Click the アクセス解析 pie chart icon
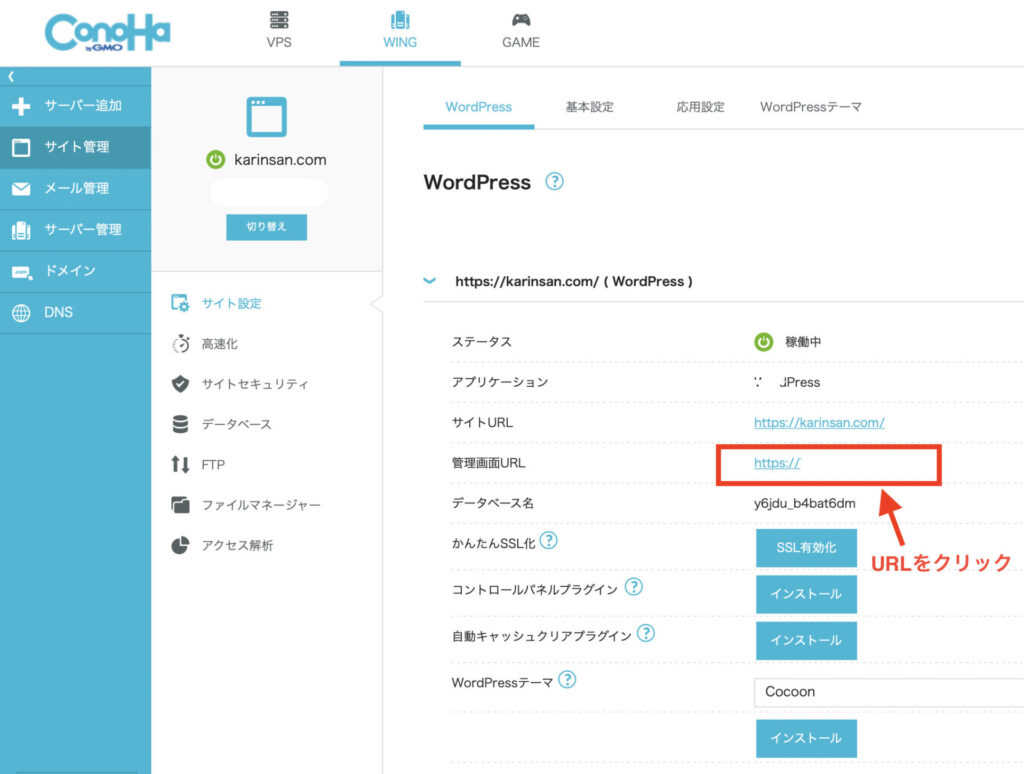The image size is (1024, 774). coord(180,545)
